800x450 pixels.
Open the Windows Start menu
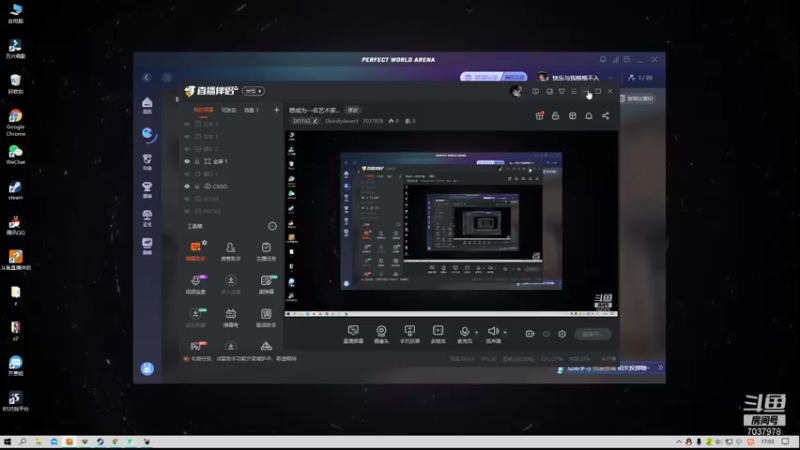(x=7, y=442)
